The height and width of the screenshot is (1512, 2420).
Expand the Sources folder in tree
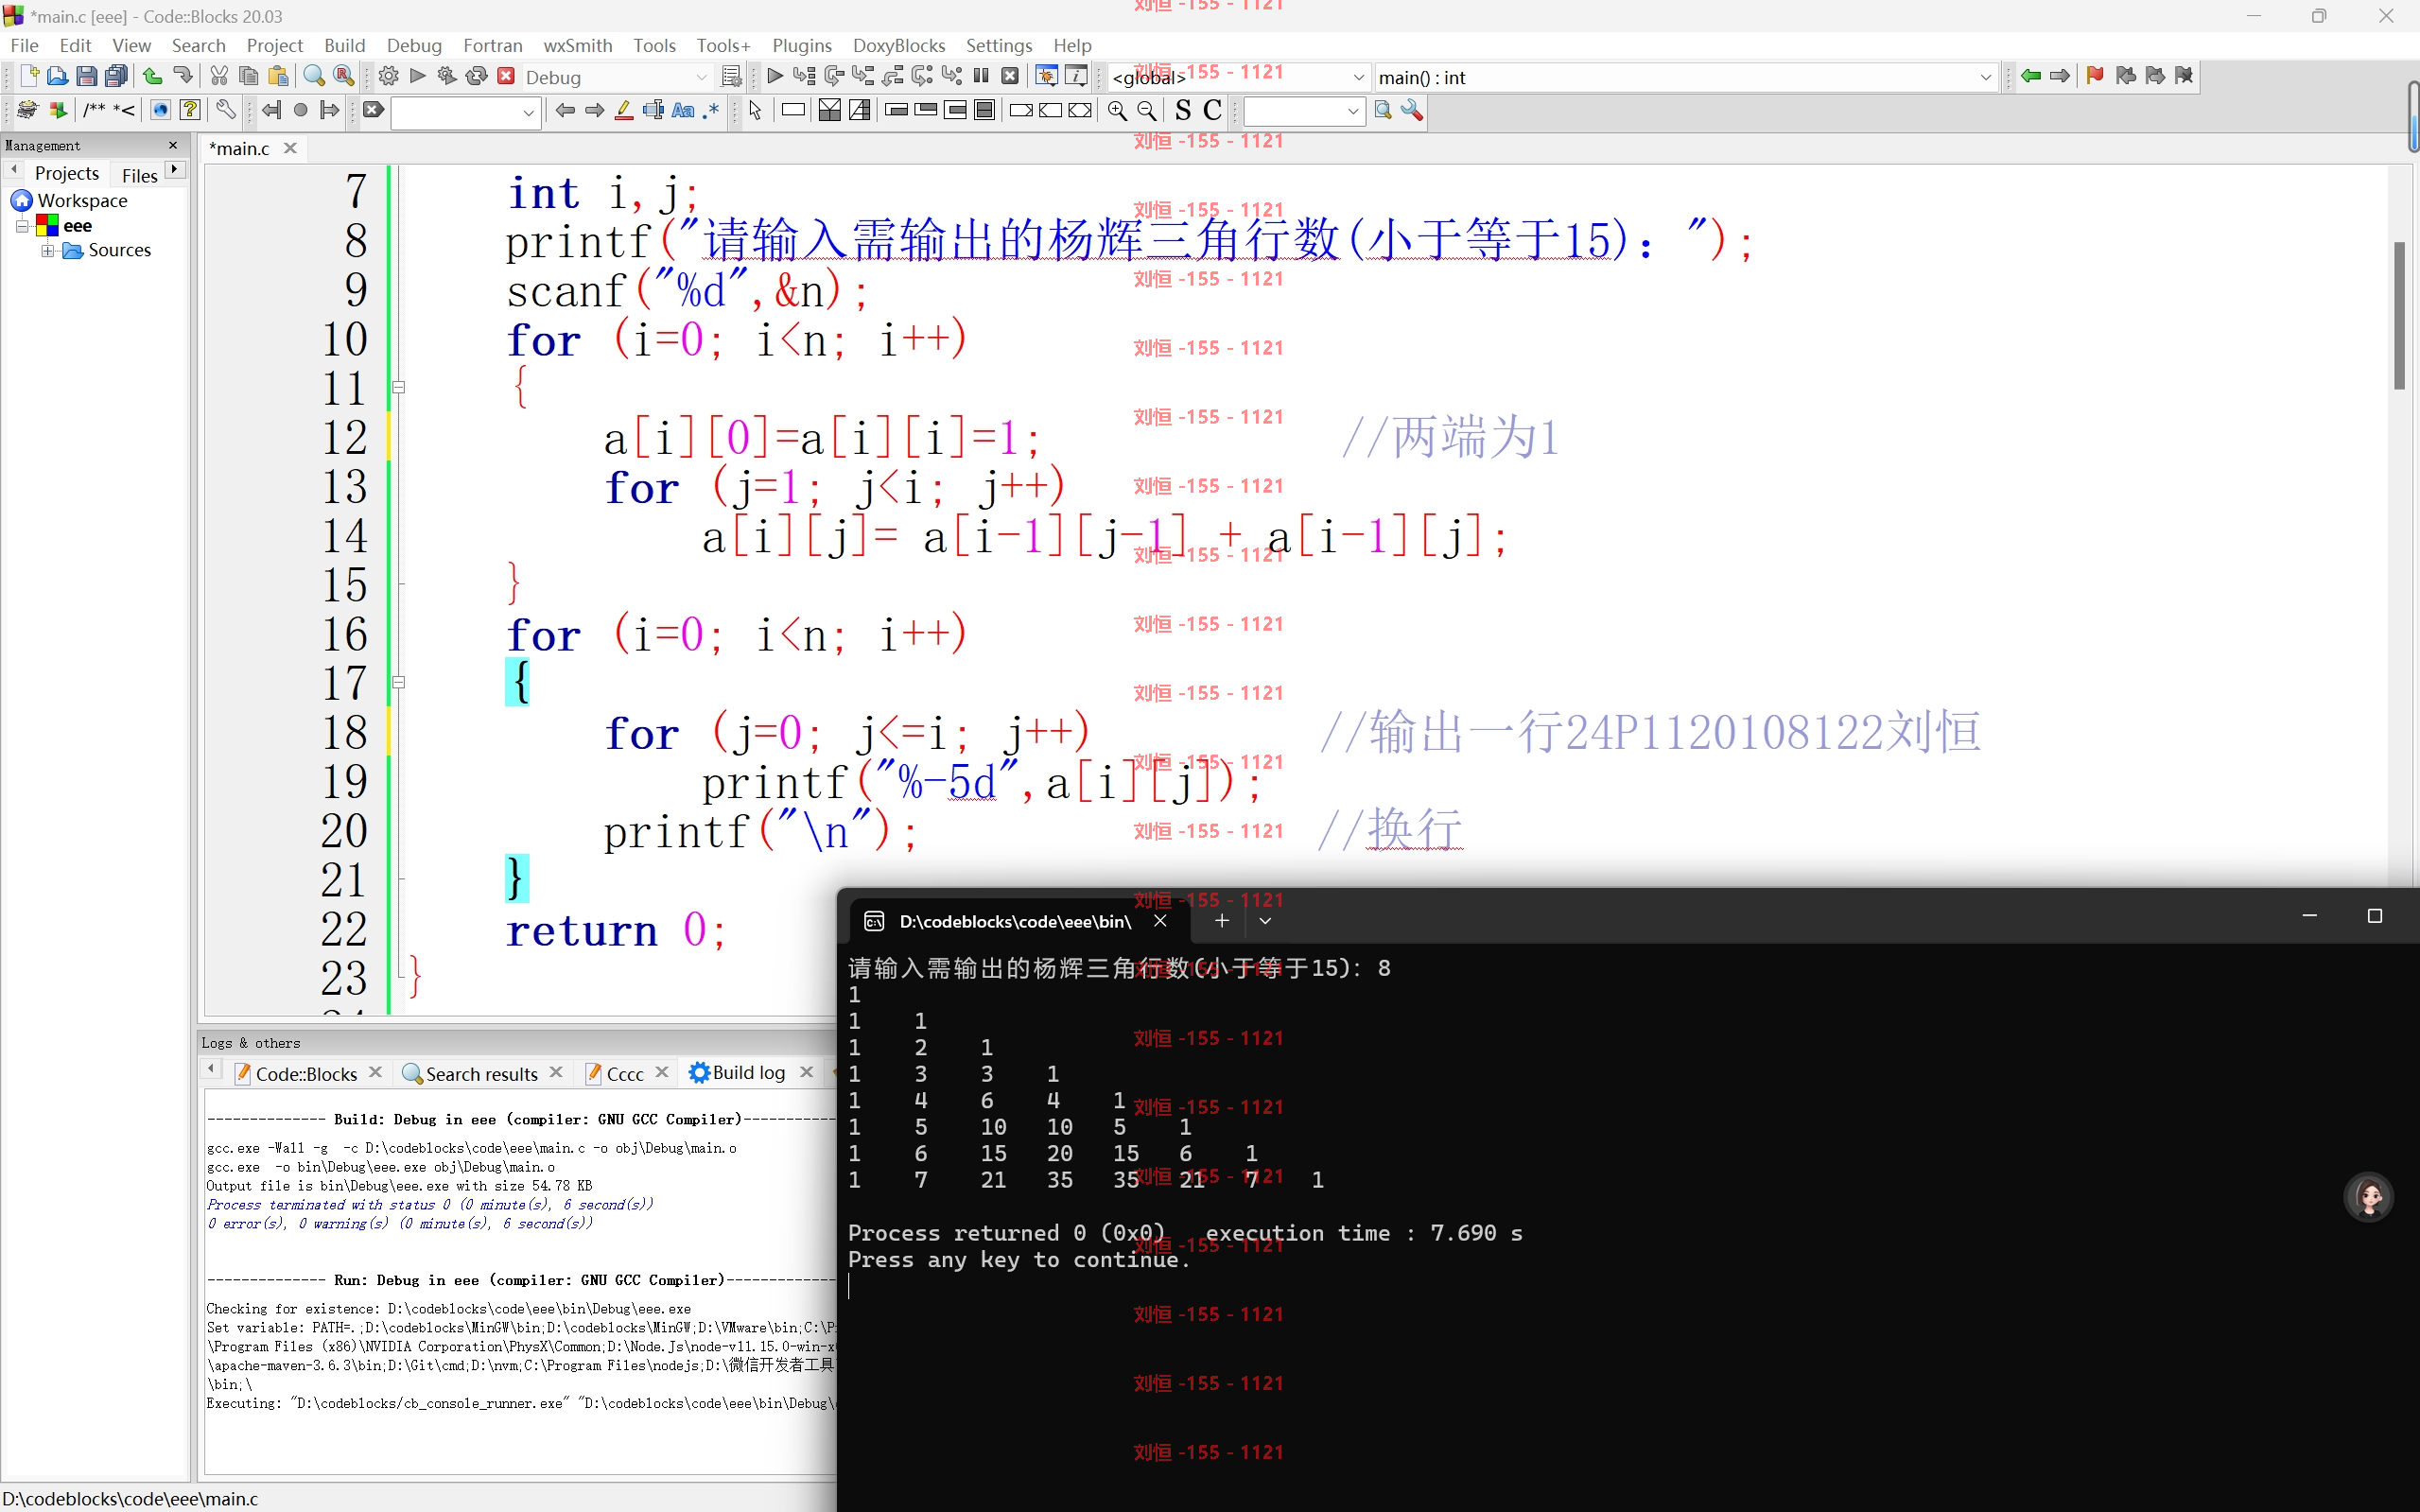[47, 250]
